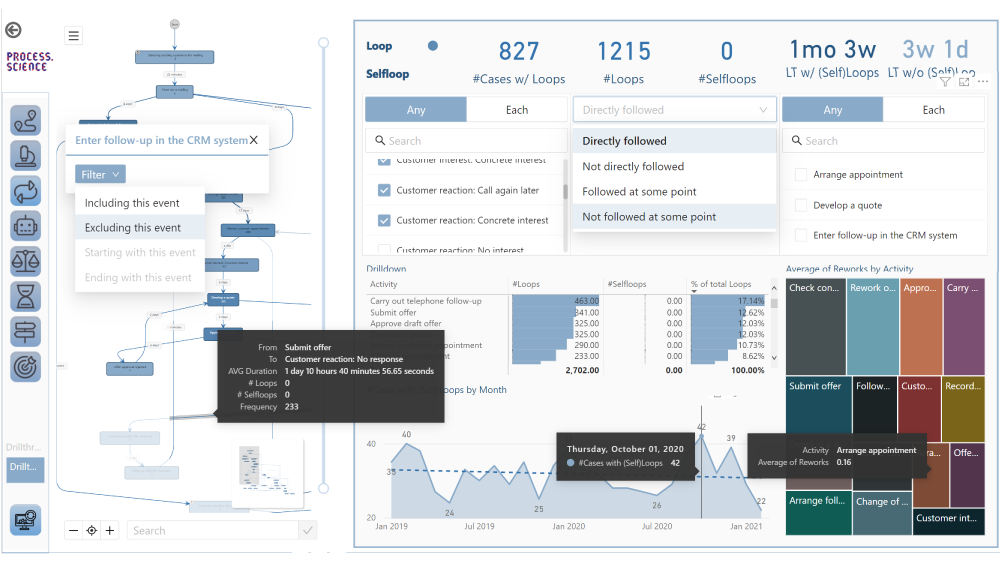Select Not followed at some point
The height and width of the screenshot is (562, 1000).
pos(649,217)
